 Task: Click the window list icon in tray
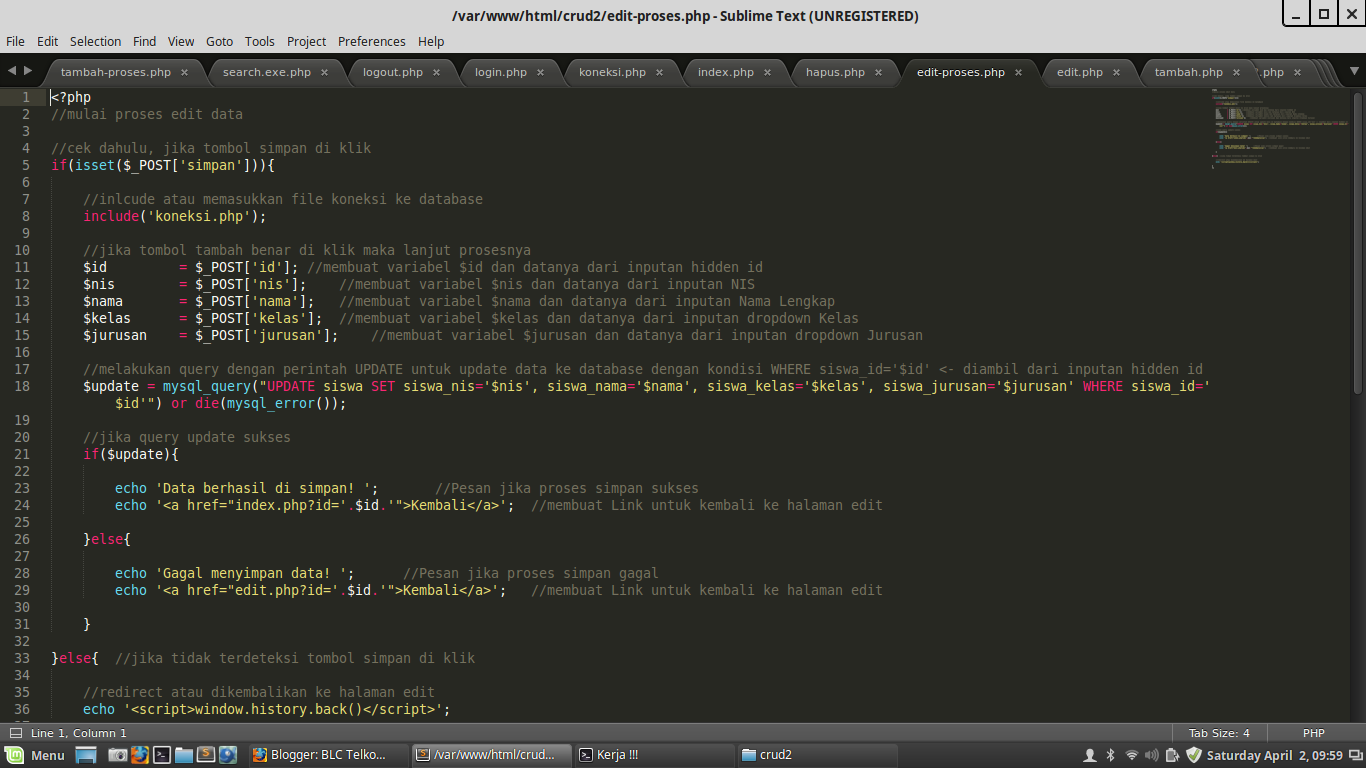click(x=1354, y=755)
